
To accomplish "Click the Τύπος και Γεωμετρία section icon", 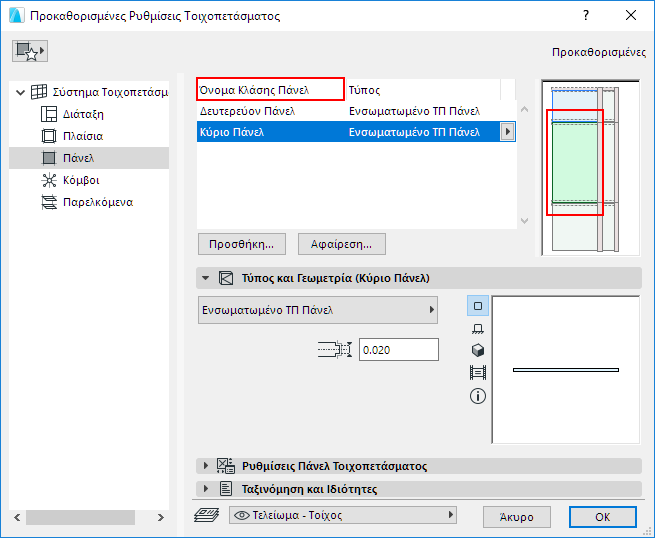I will 226,278.
